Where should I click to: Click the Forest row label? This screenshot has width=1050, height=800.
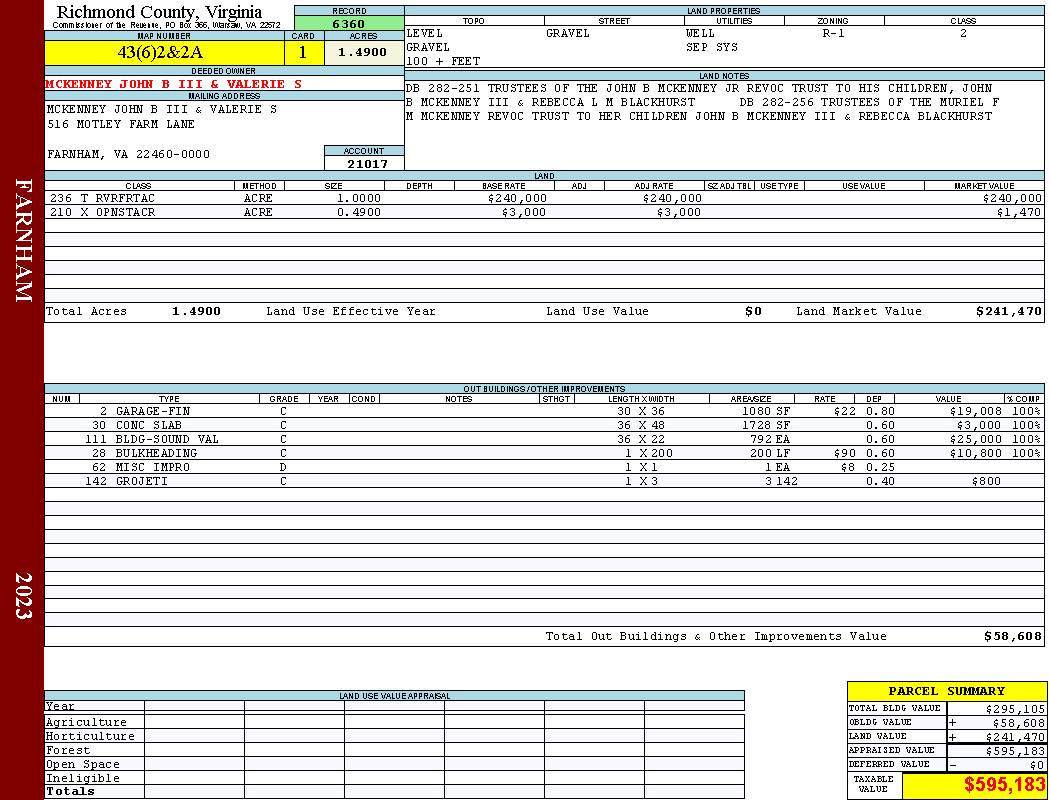[67, 750]
